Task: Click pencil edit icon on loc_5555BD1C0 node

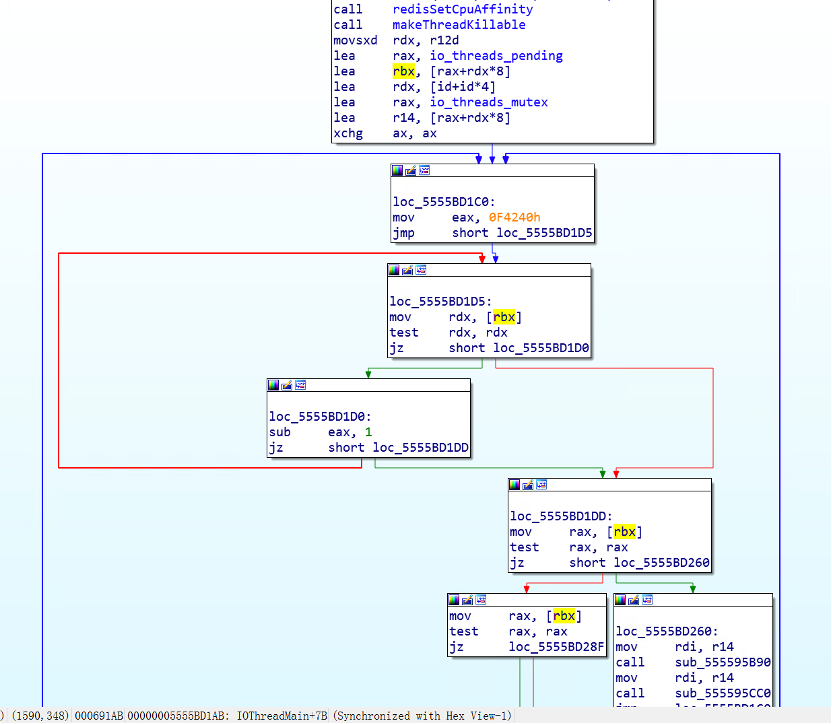Action: [411, 171]
